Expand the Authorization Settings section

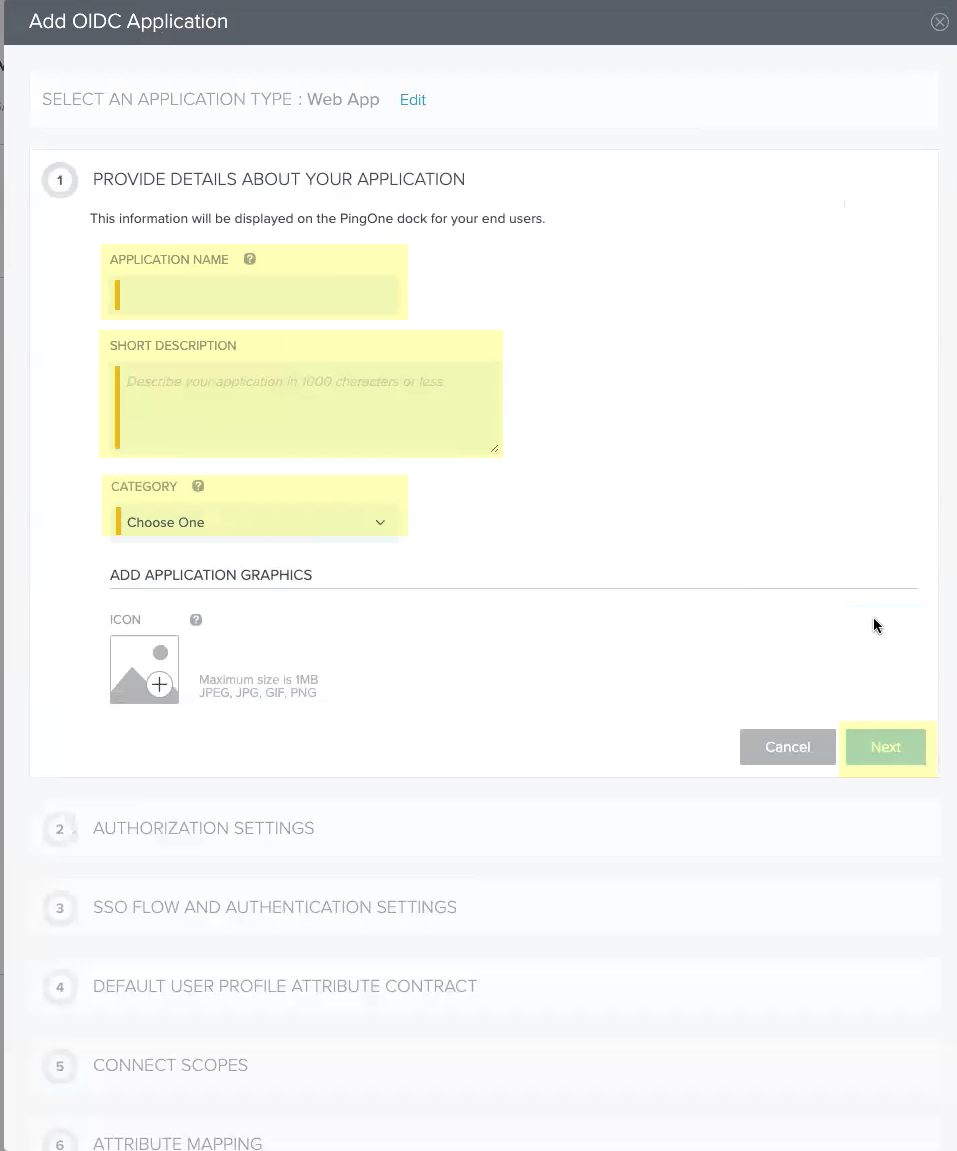tap(203, 828)
